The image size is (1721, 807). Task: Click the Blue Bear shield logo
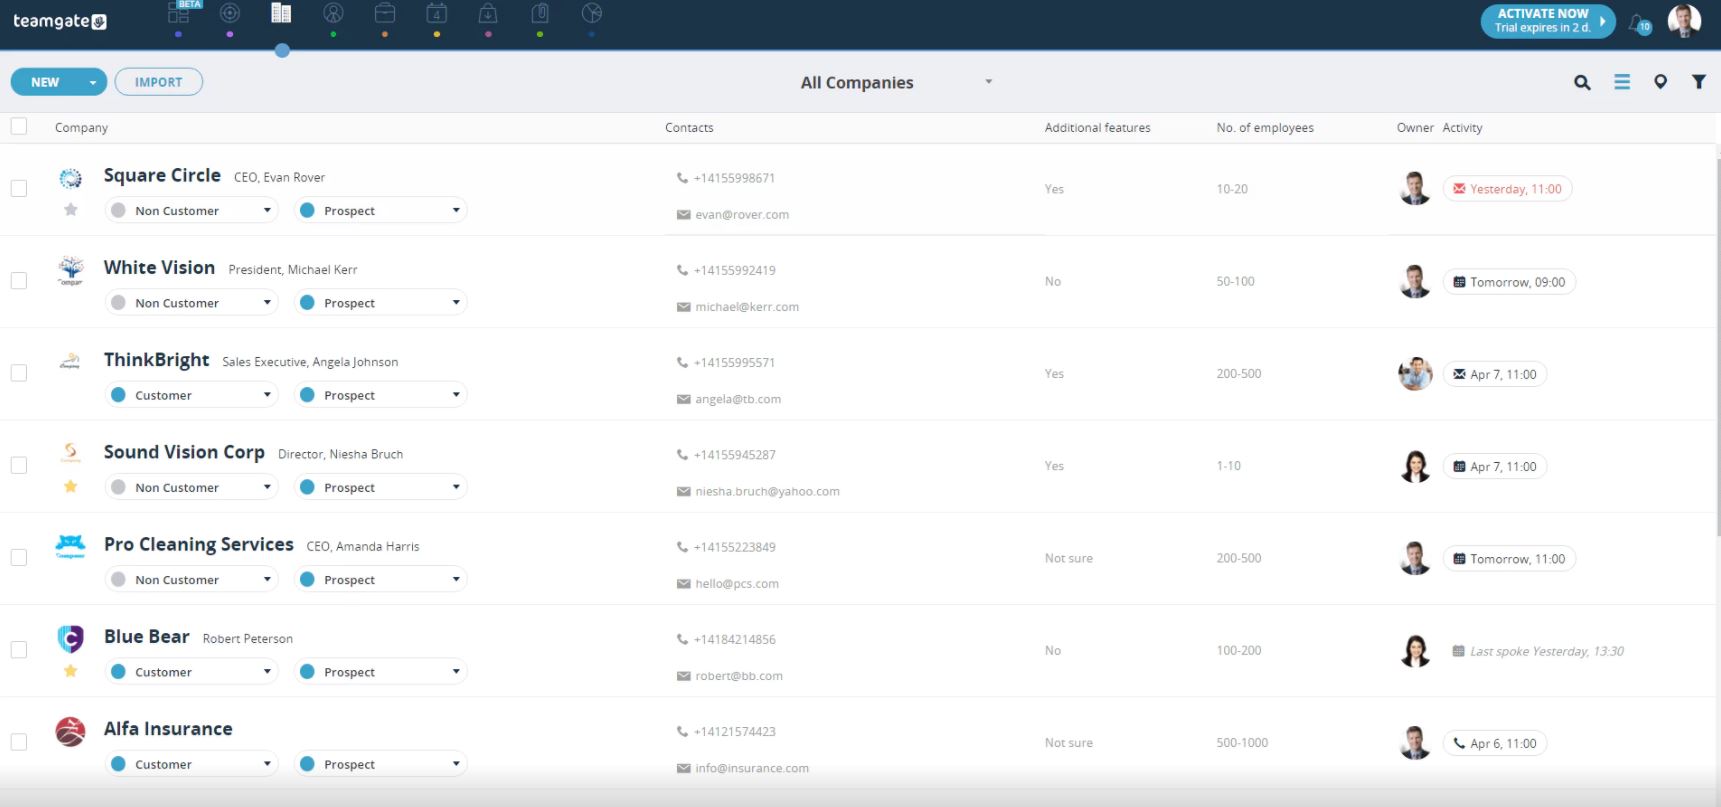pyautogui.click(x=70, y=638)
